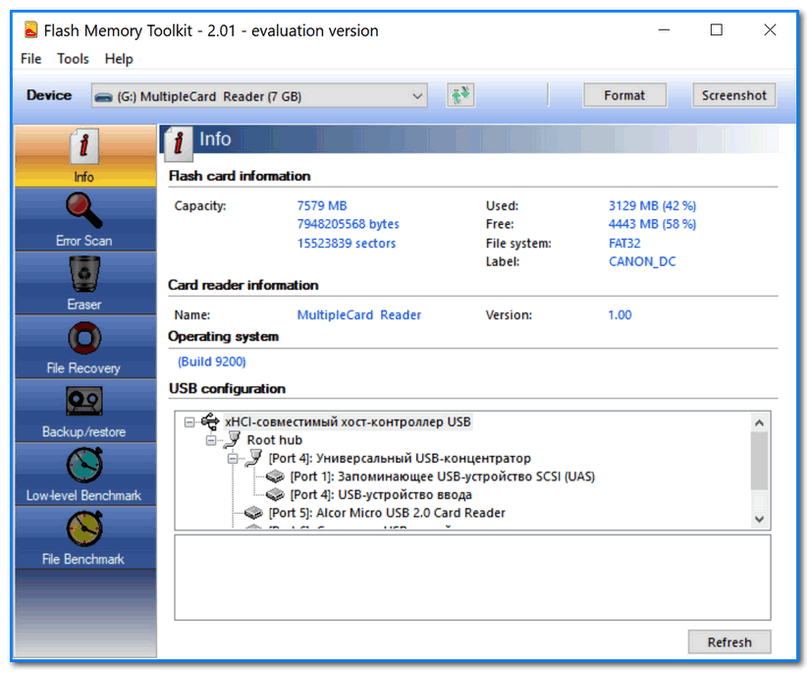The image size is (810, 673).
Task: Collapse the Port 4 USB hub node
Action: [x=232, y=459]
